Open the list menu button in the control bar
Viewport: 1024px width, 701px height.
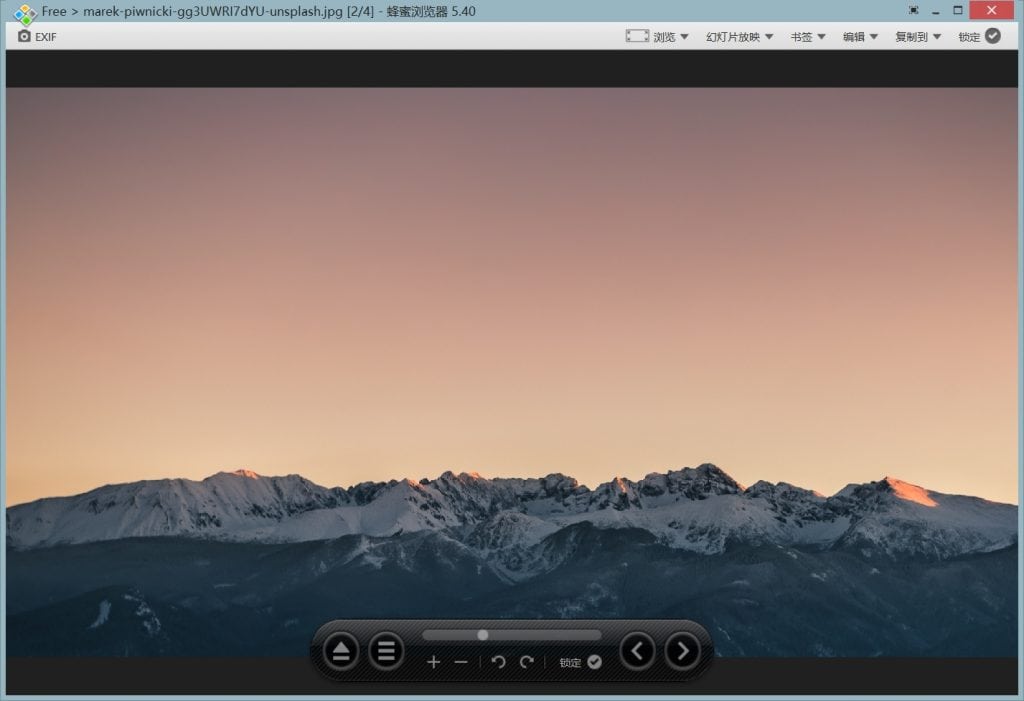click(386, 652)
